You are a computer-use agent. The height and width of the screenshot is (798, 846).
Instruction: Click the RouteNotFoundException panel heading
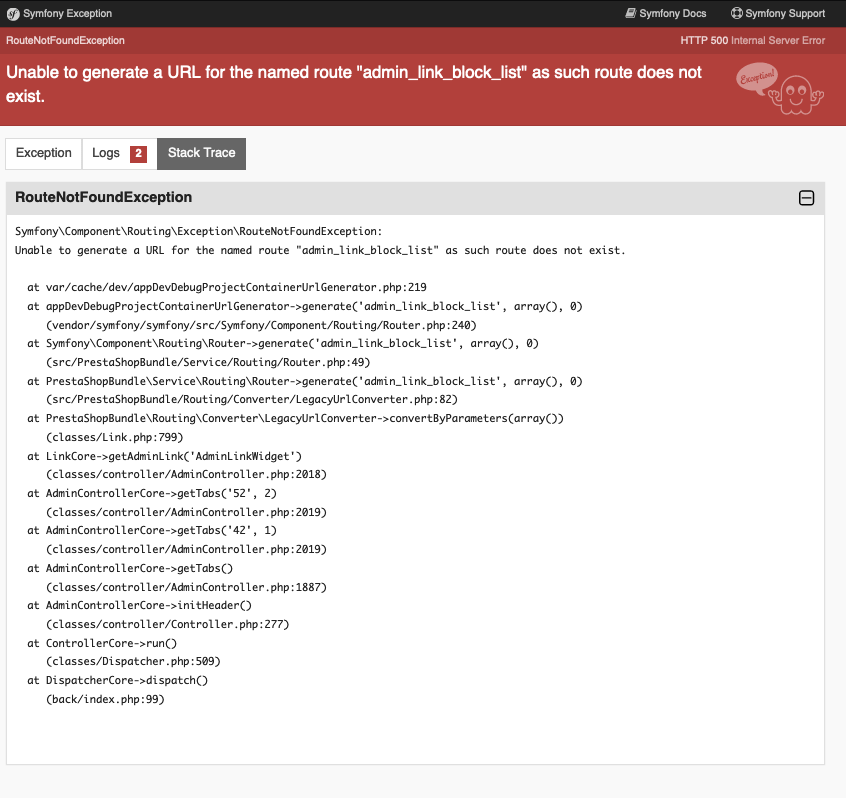click(x=104, y=197)
